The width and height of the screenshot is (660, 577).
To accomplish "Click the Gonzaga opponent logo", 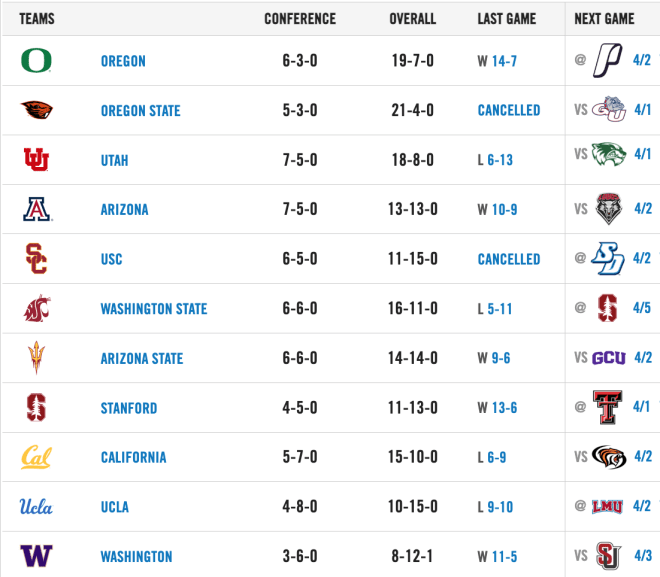I will pos(609,109).
